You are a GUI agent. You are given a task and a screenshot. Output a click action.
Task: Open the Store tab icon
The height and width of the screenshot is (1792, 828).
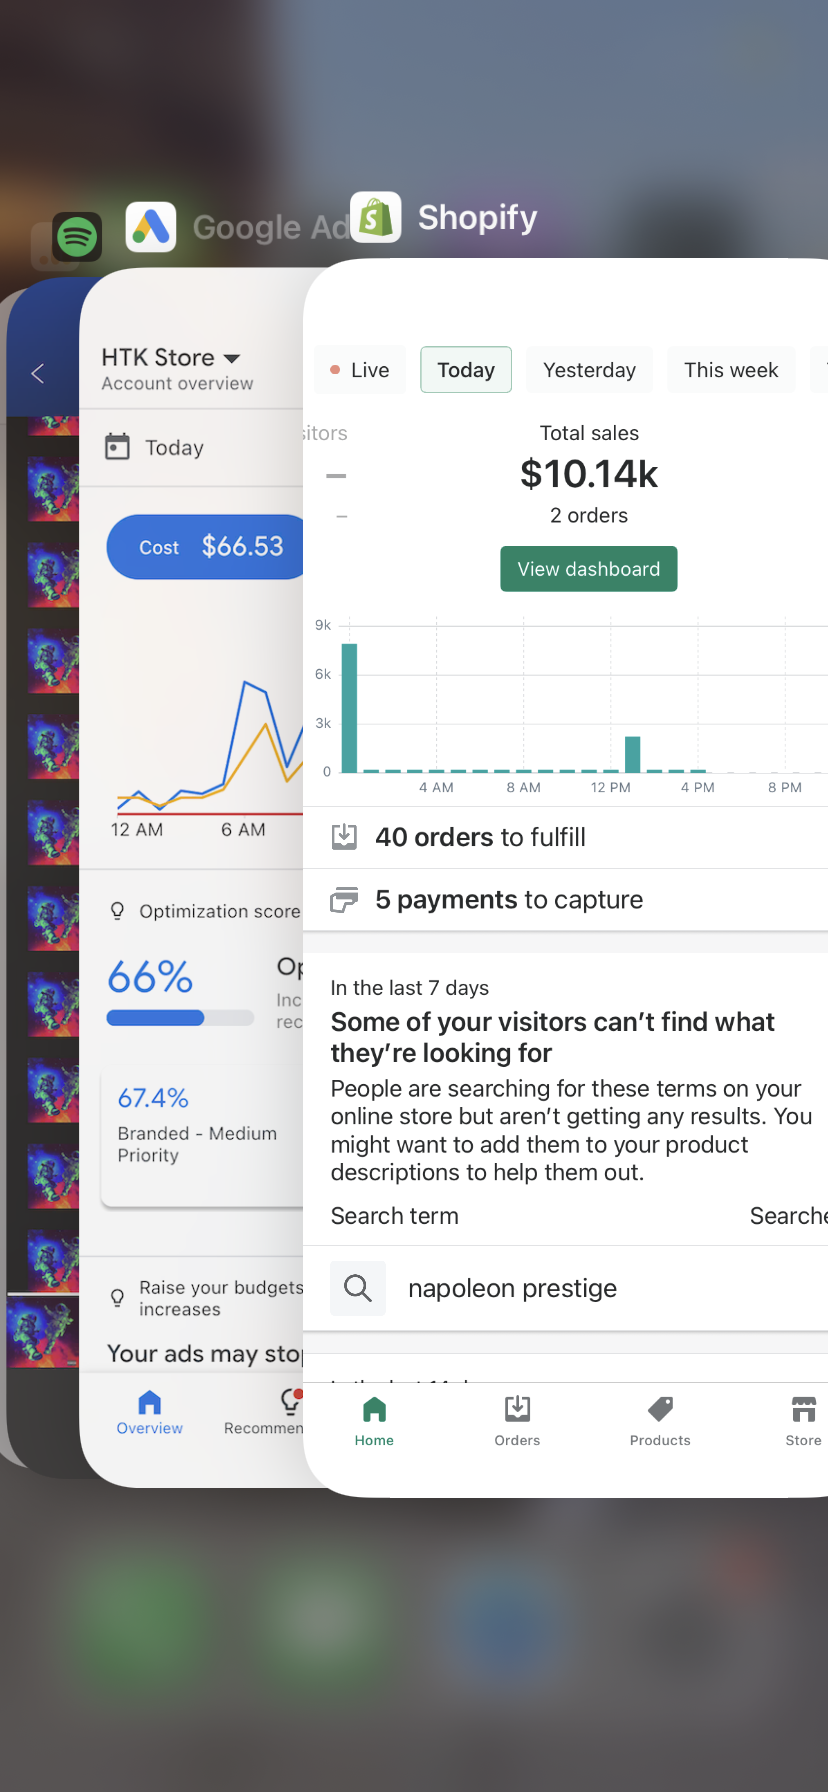point(803,1409)
